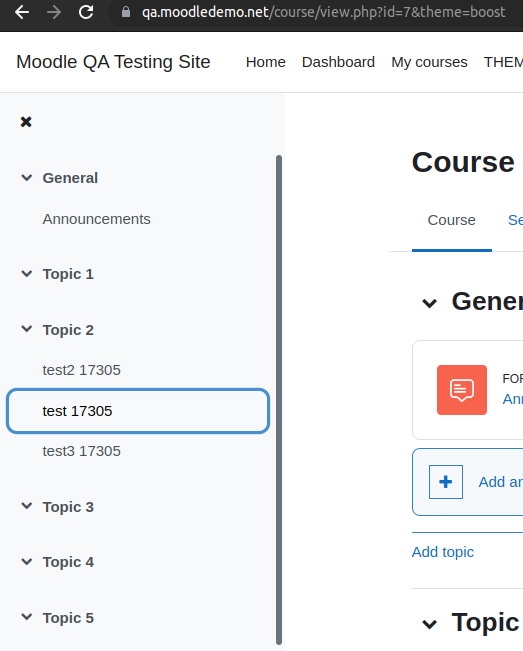
Task: Collapse Topic 2 in course index
Action: click(x=27, y=329)
